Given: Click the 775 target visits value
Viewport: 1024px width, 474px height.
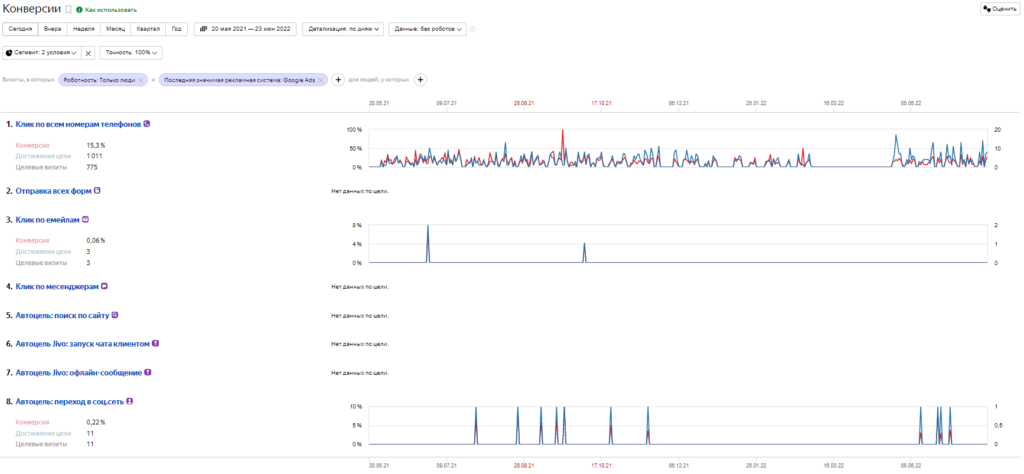Looking at the screenshot, I should click(x=92, y=167).
